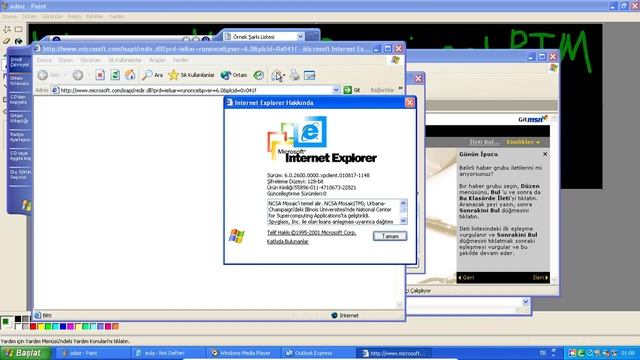This screenshot has width=640, height=360.
Task: Open the History icon in Internet Explorer toolbar
Action: pyautogui.click(x=258, y=75)
